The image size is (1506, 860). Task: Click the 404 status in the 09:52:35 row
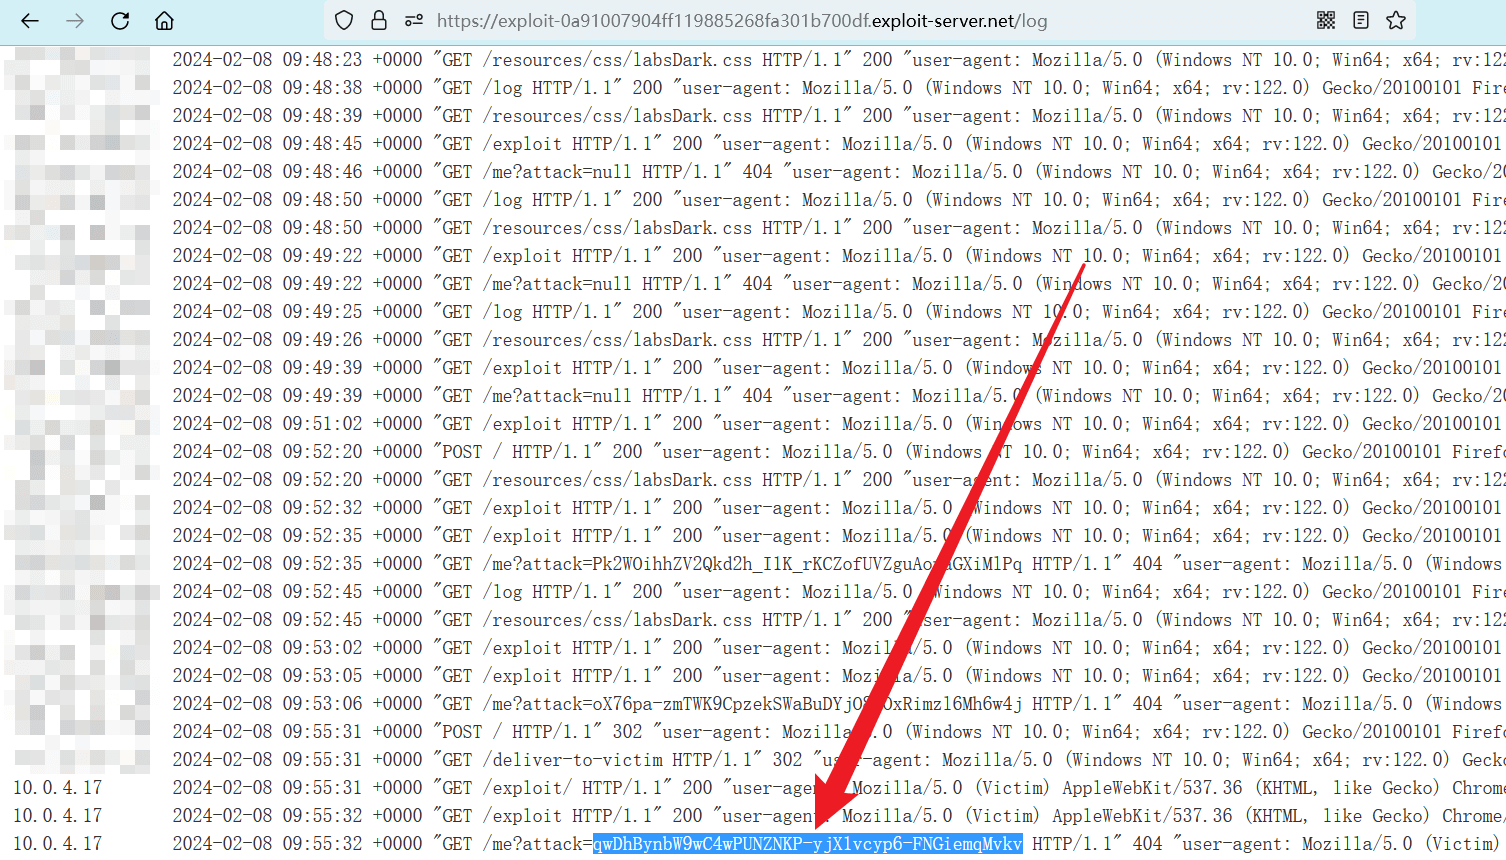click(x=1147, y=564)
